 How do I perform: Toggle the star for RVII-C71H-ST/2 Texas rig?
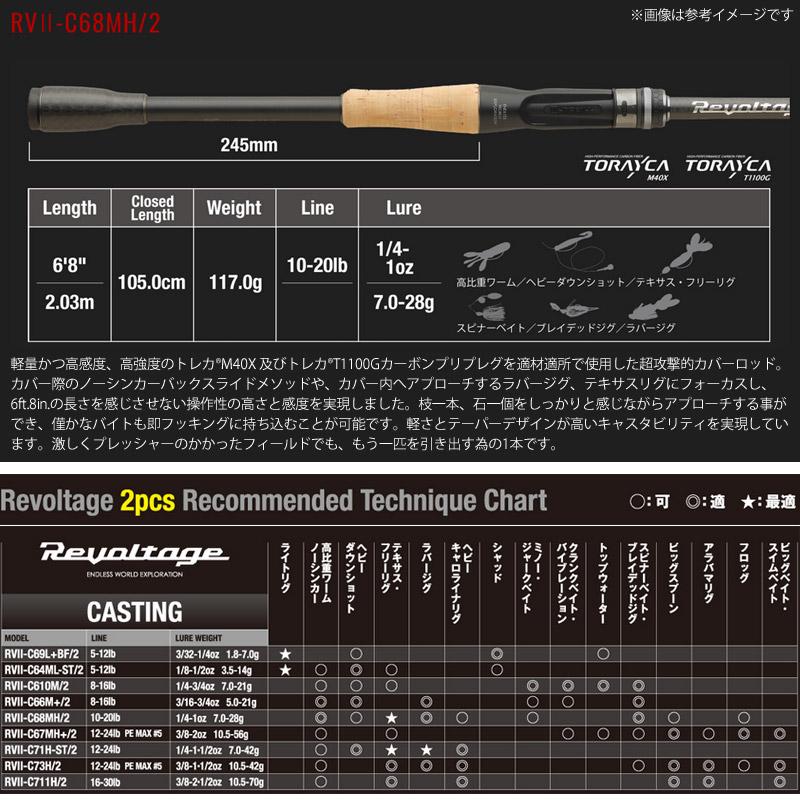pyautogui.click(x=391, y=751)
